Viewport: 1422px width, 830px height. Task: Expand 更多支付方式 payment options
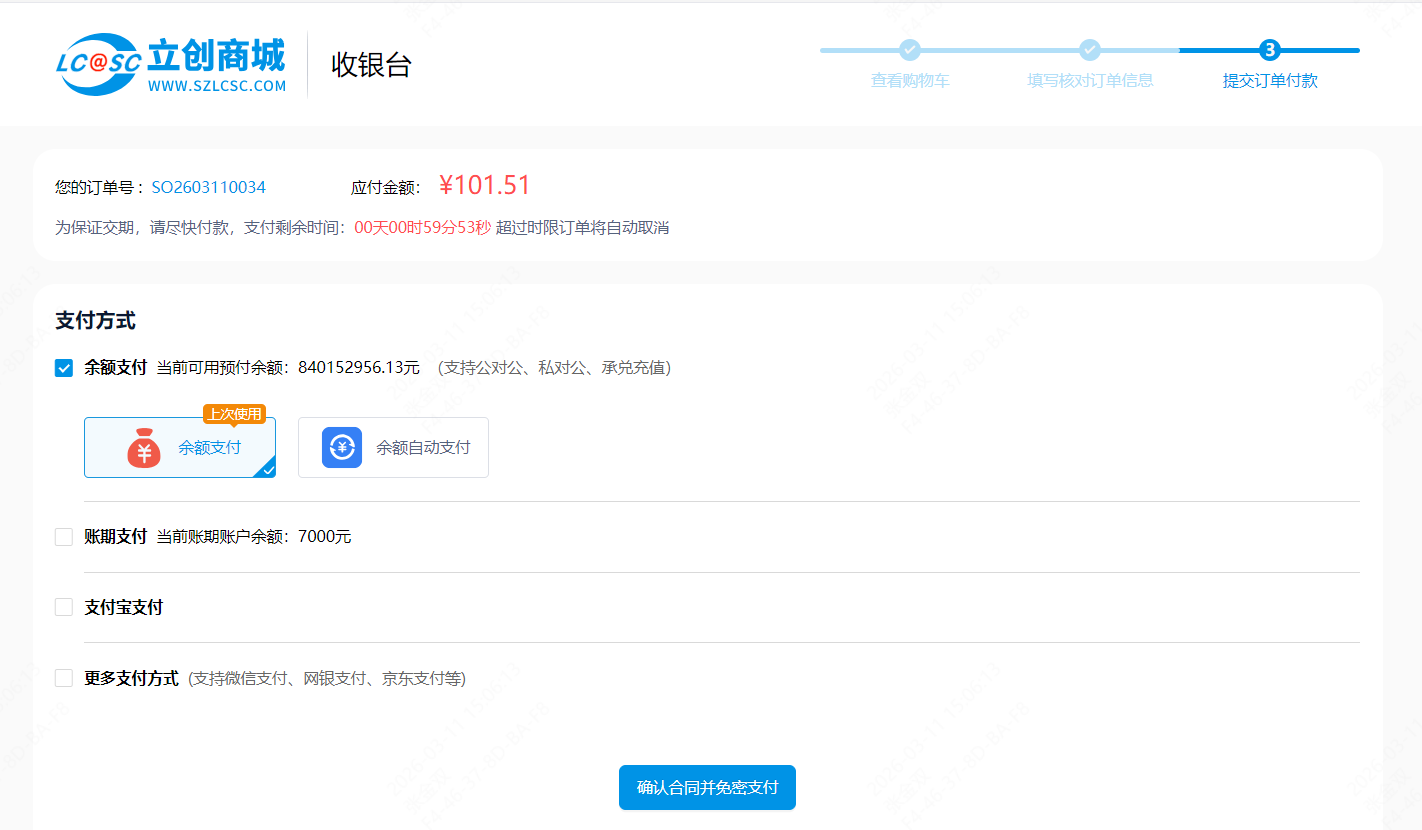pos(64,678)
